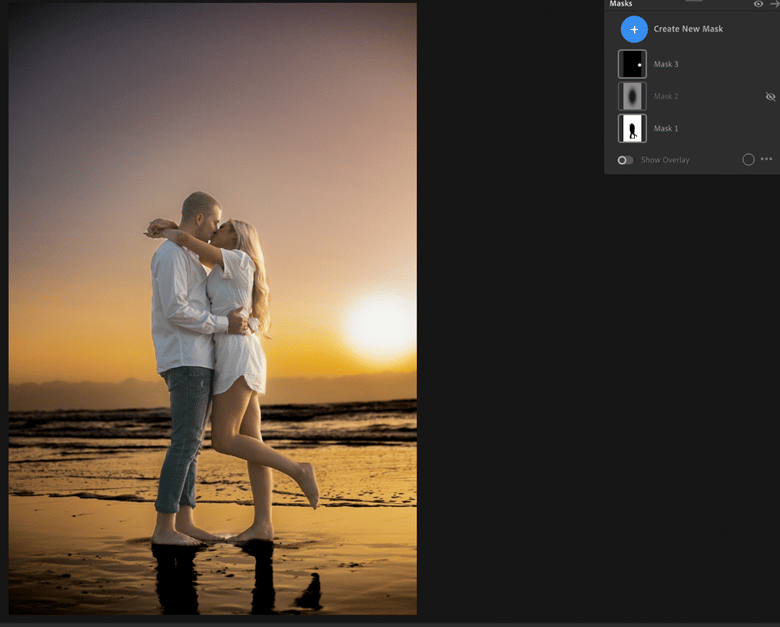
Task: Select the Mask 2 radial gradient thumbnail
Action: [632, 96]
